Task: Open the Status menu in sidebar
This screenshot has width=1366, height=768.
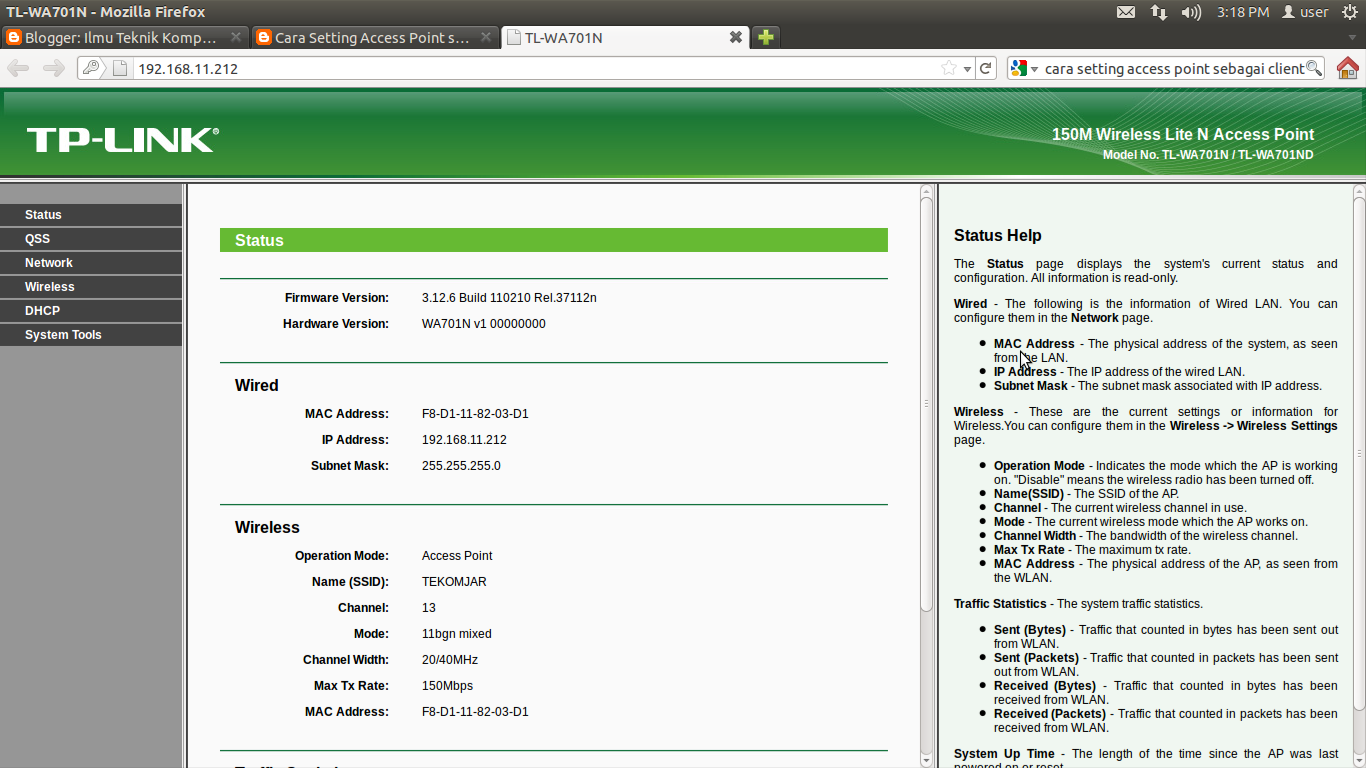Action: (x=91, y=215)
